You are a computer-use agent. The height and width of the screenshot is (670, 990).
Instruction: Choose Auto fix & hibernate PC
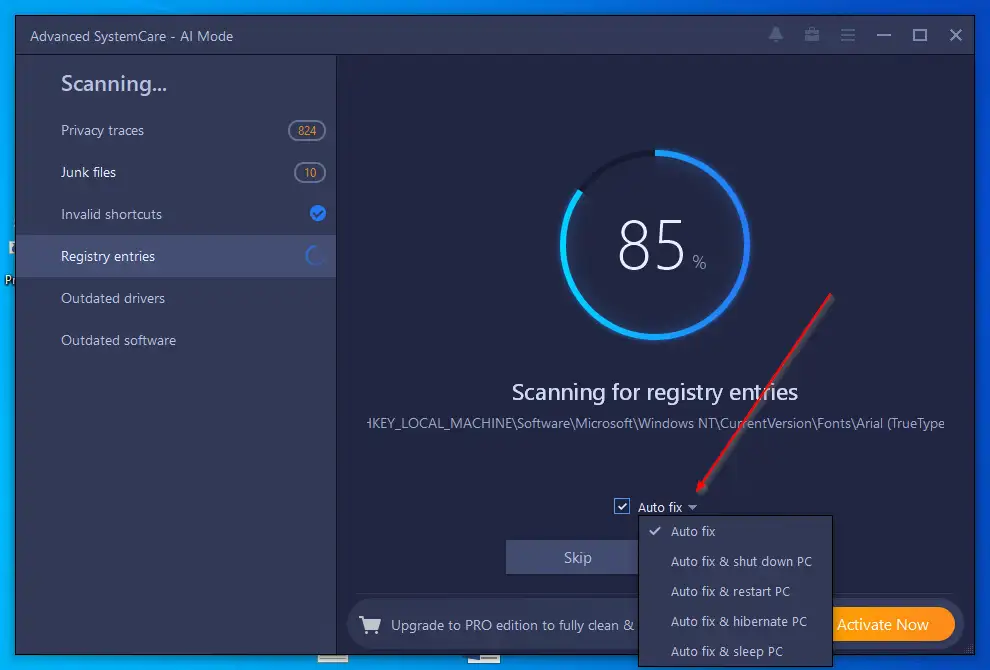pyautogui.click(x=736, y=621)
